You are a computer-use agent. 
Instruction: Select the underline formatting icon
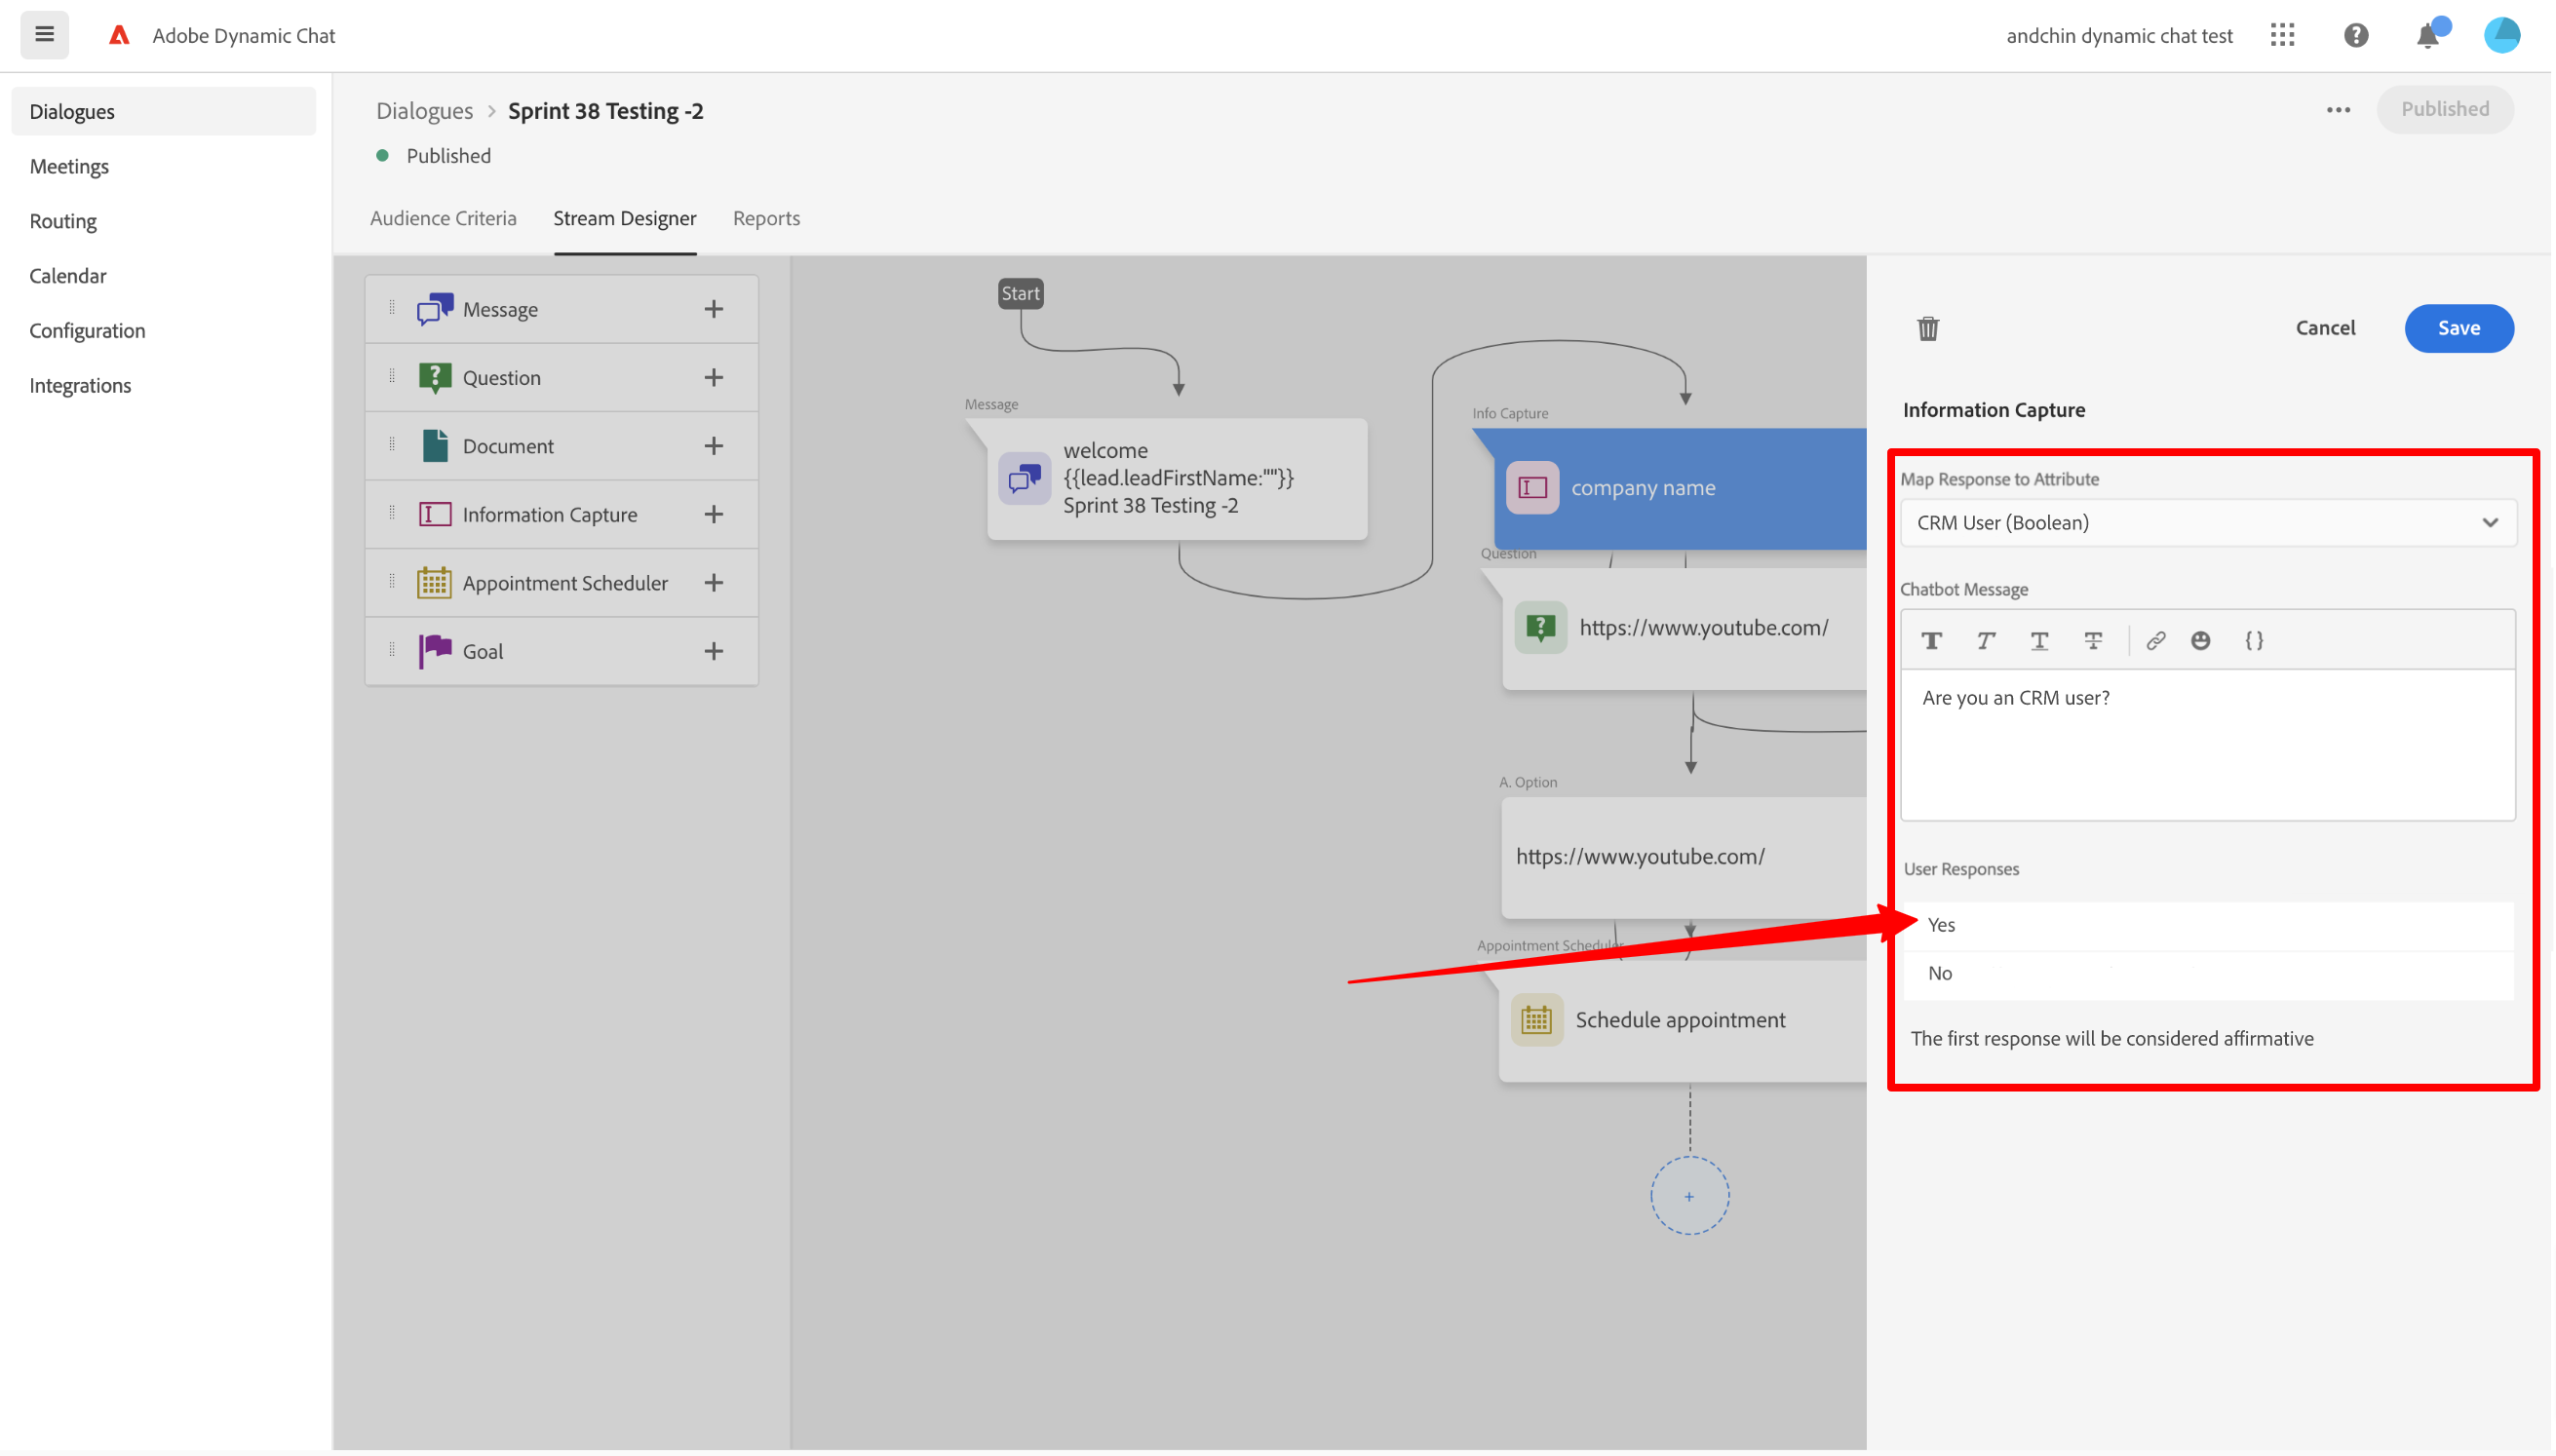(2039, 641)
